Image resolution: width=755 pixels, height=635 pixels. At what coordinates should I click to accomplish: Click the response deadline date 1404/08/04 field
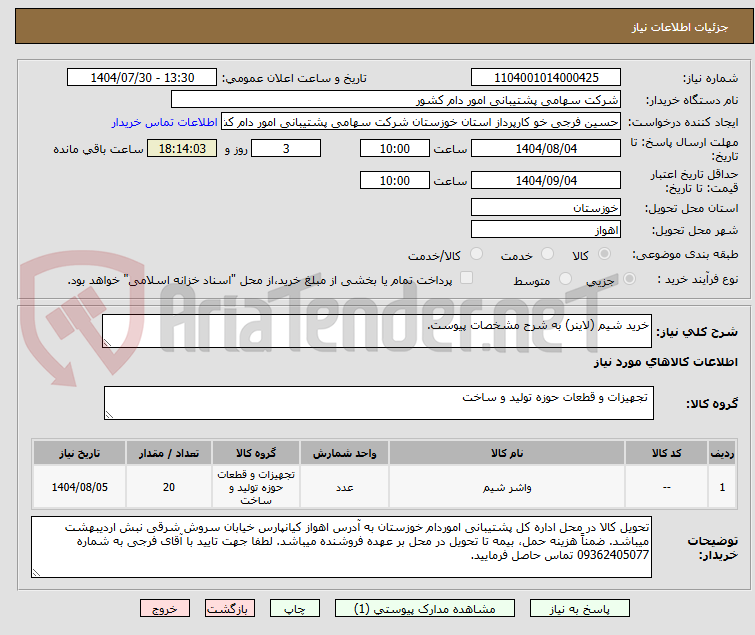click(546, 148)
